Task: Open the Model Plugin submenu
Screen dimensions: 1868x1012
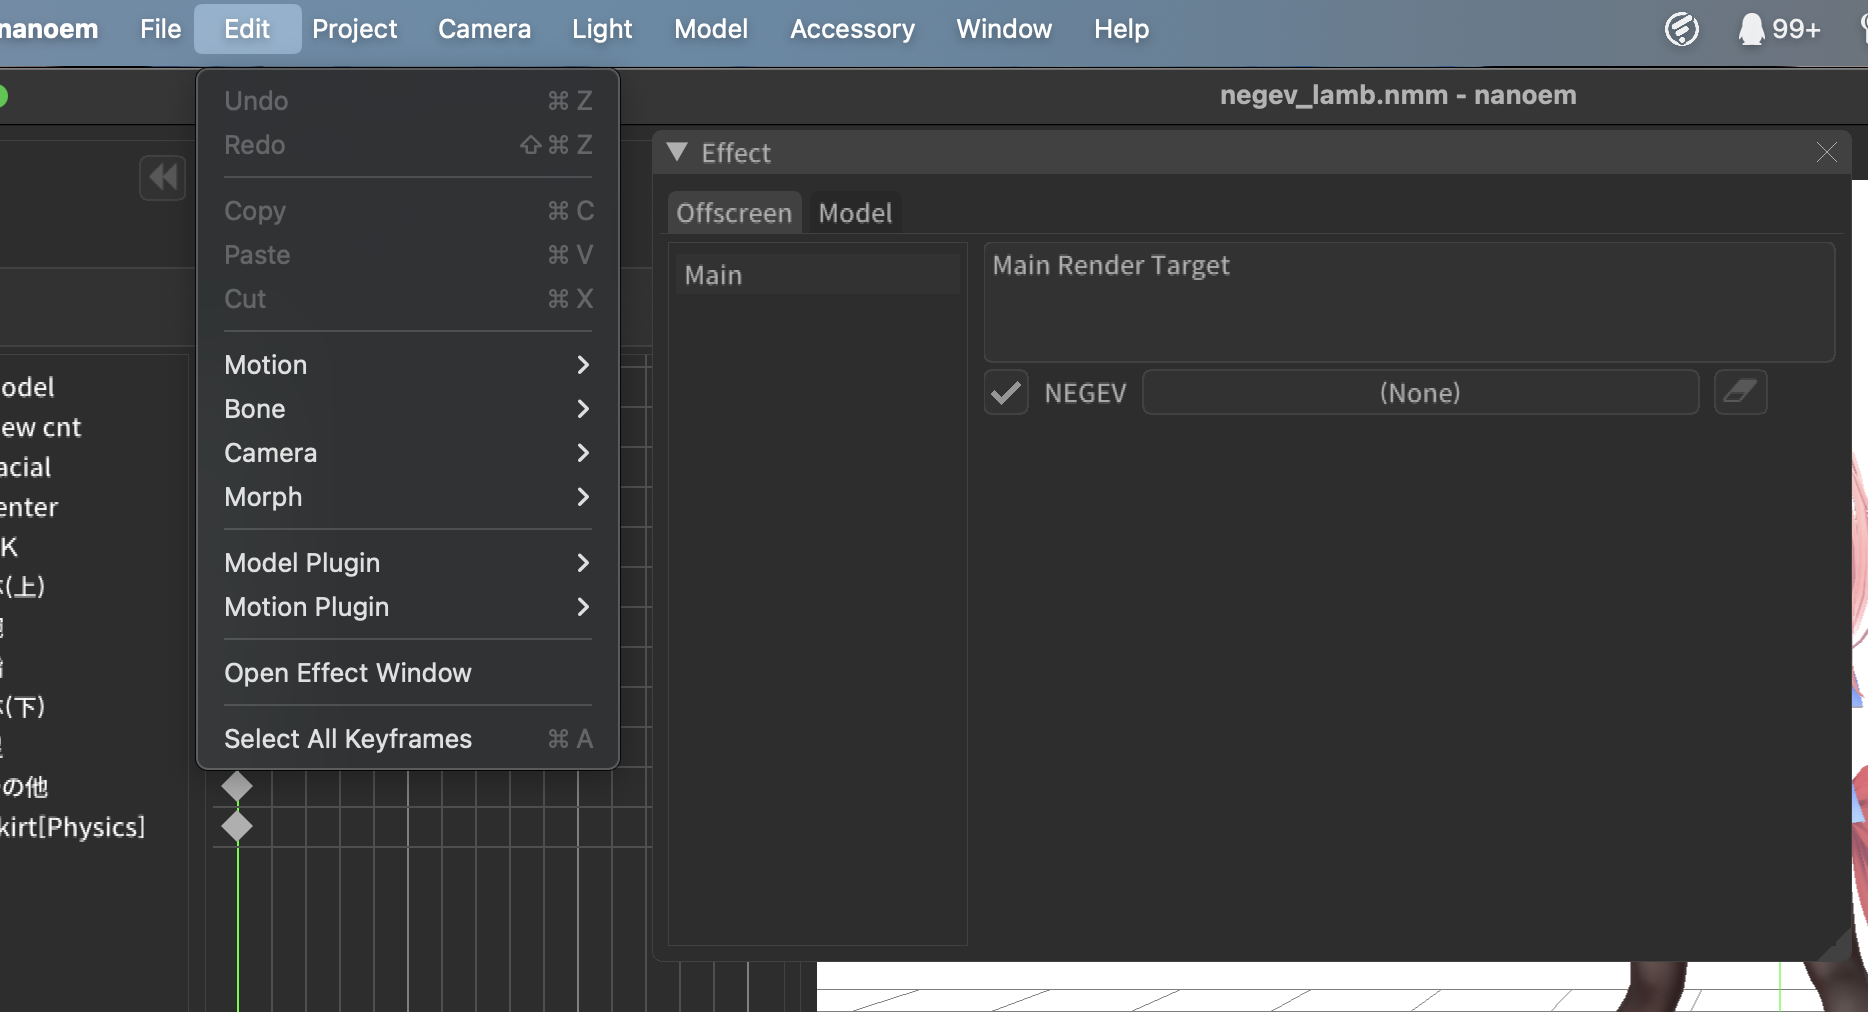Action: tap(407, 563)
